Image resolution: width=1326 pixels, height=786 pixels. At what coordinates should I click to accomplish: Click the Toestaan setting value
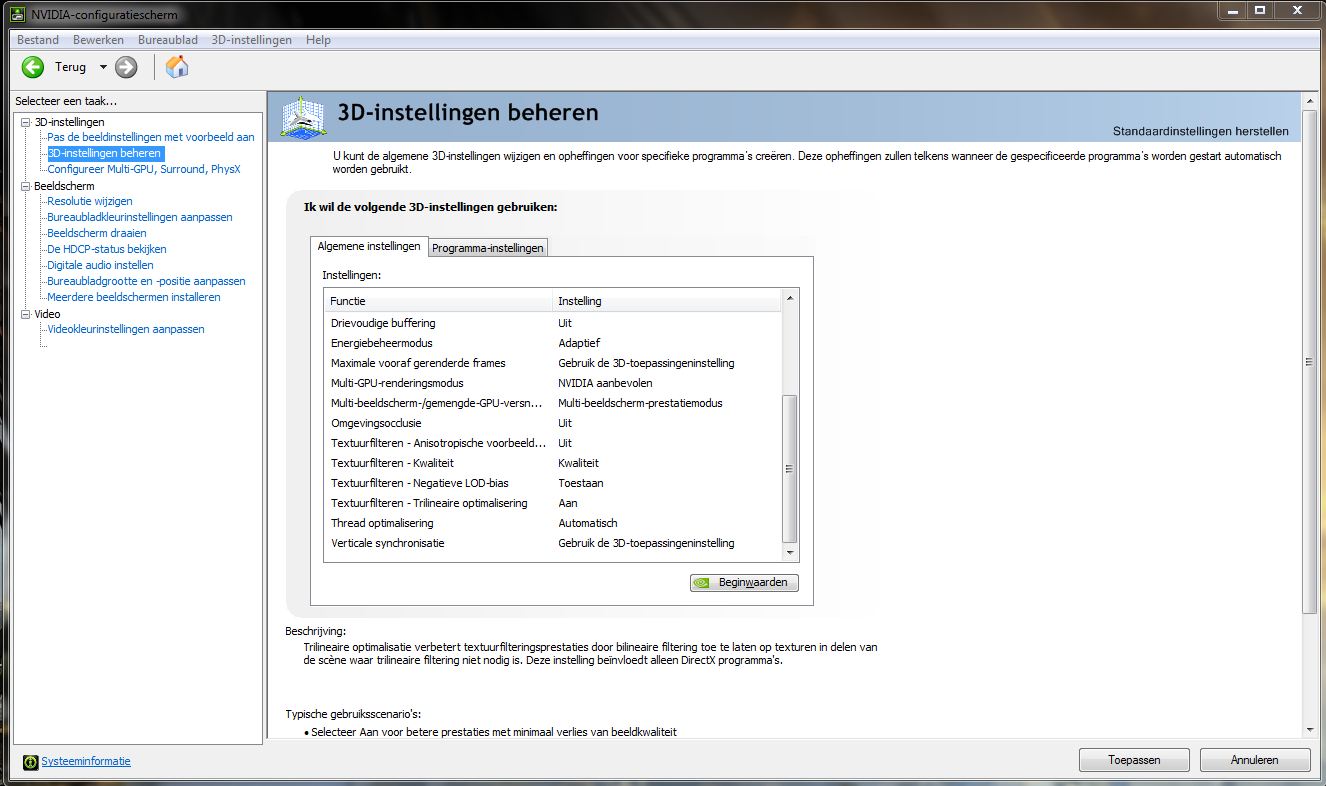(x=580, y=483)
